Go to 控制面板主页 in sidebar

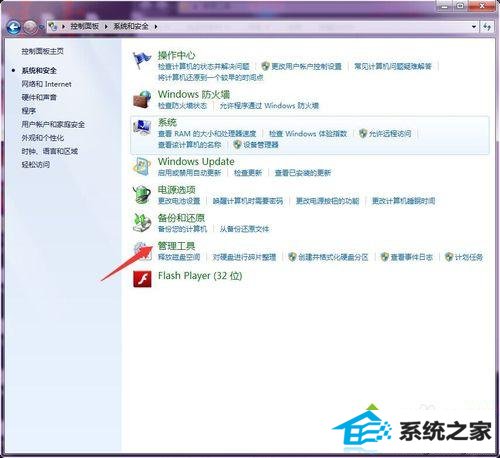(x=42, y=51)
